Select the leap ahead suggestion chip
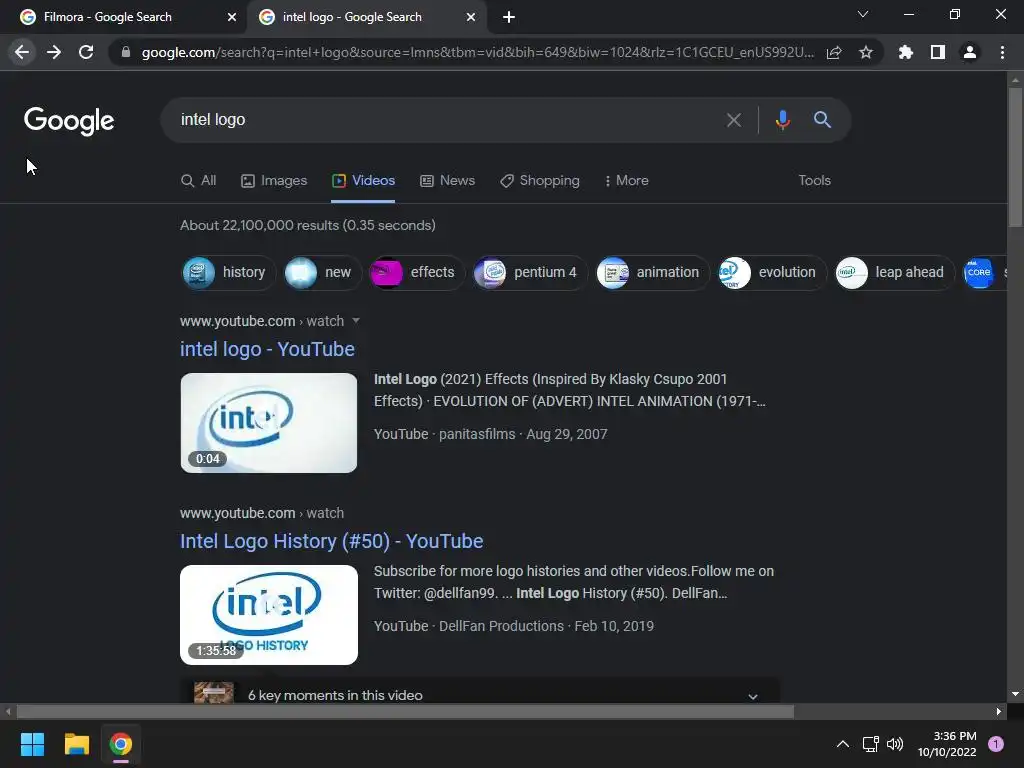 point(895,272)
